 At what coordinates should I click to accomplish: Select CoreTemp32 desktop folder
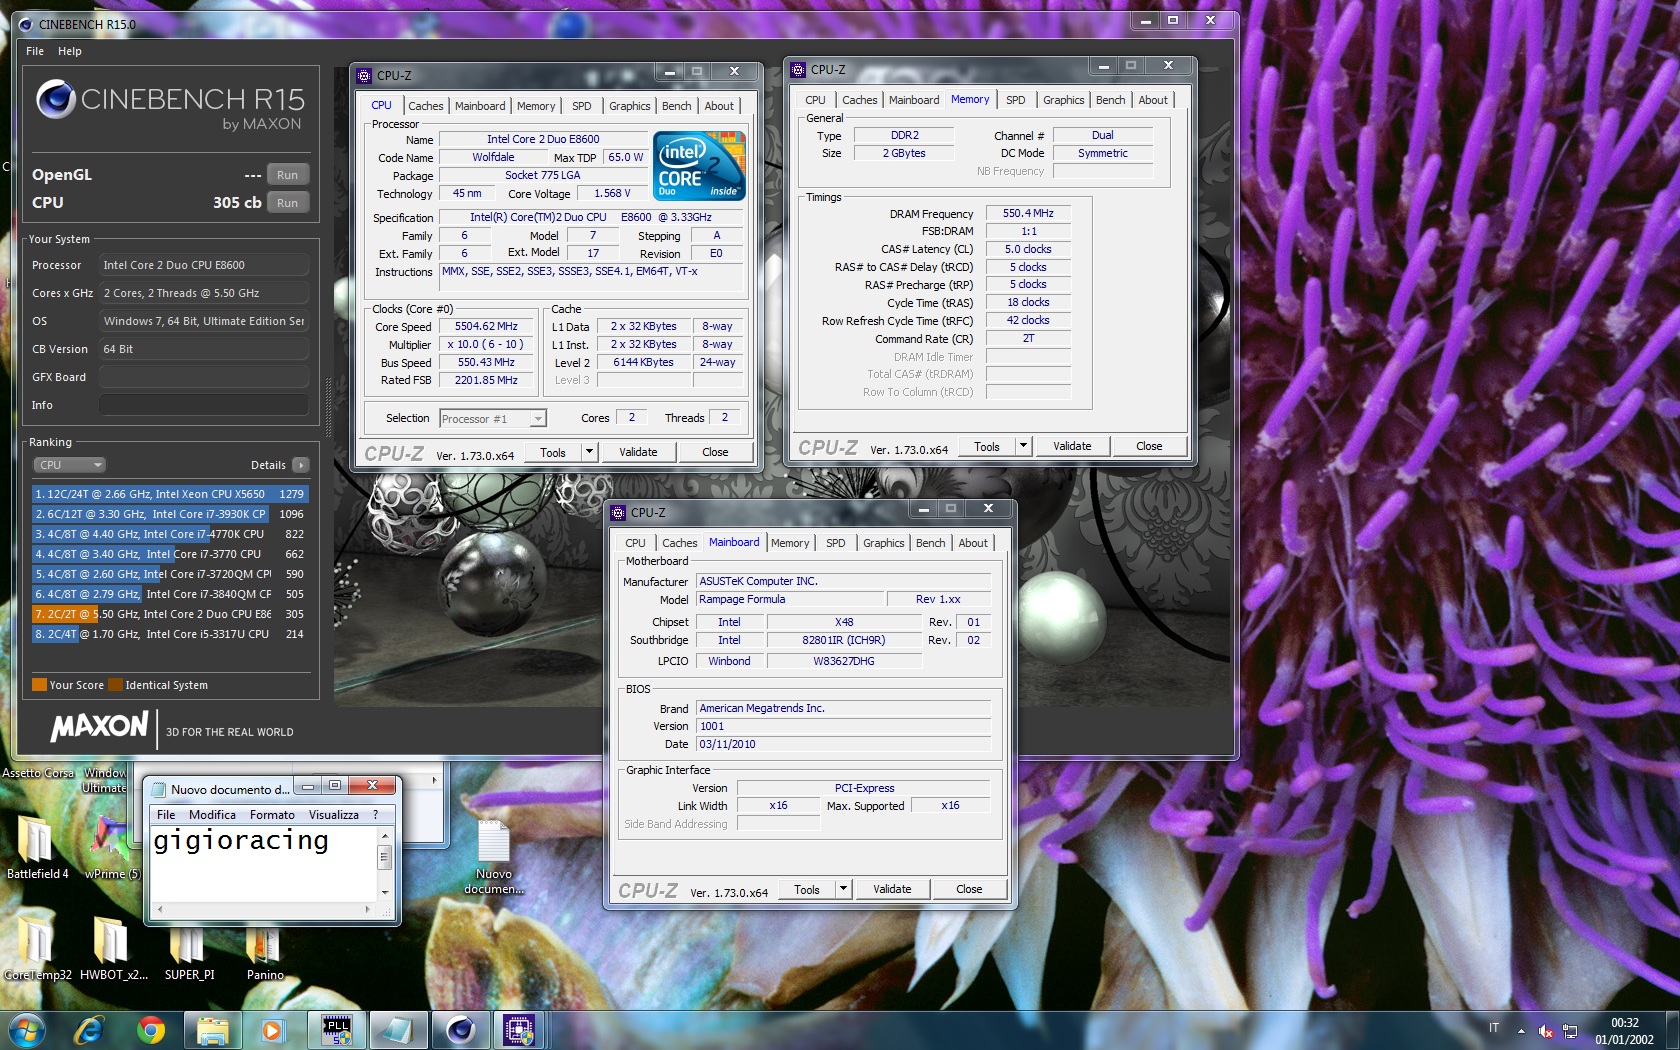click(37, 948)
